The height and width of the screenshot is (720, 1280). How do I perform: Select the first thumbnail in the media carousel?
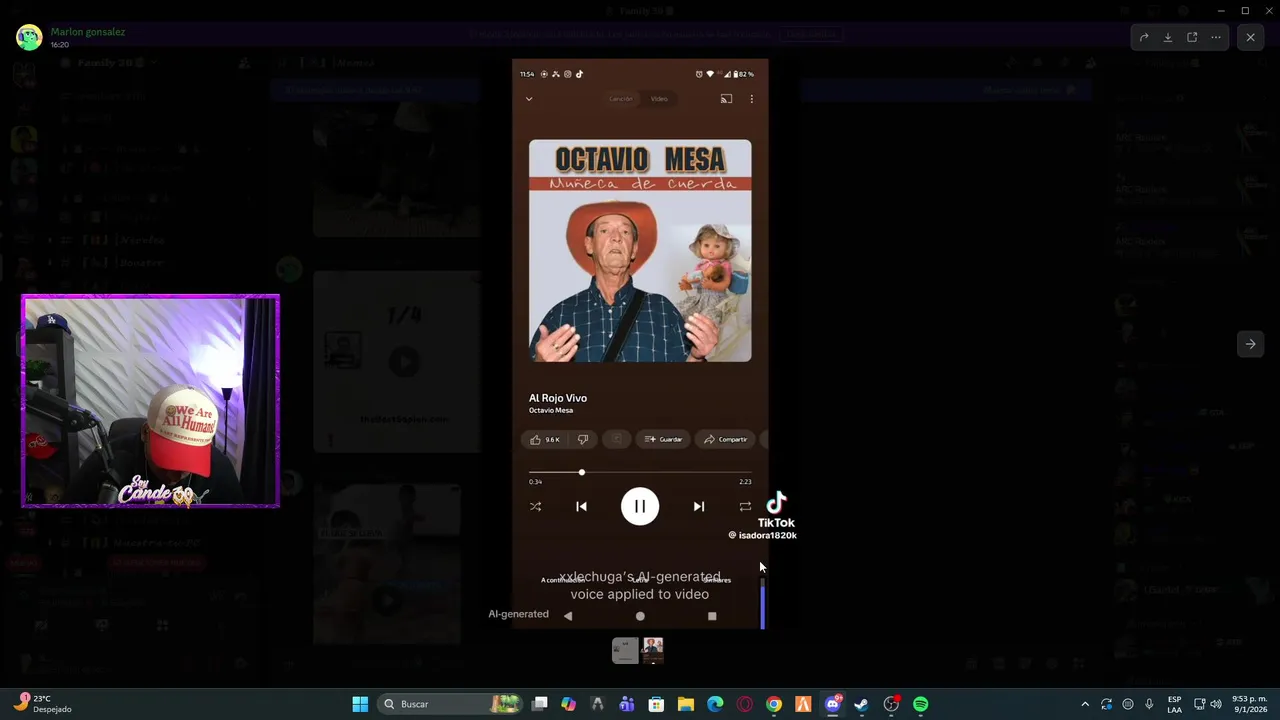tap(625, 651)
